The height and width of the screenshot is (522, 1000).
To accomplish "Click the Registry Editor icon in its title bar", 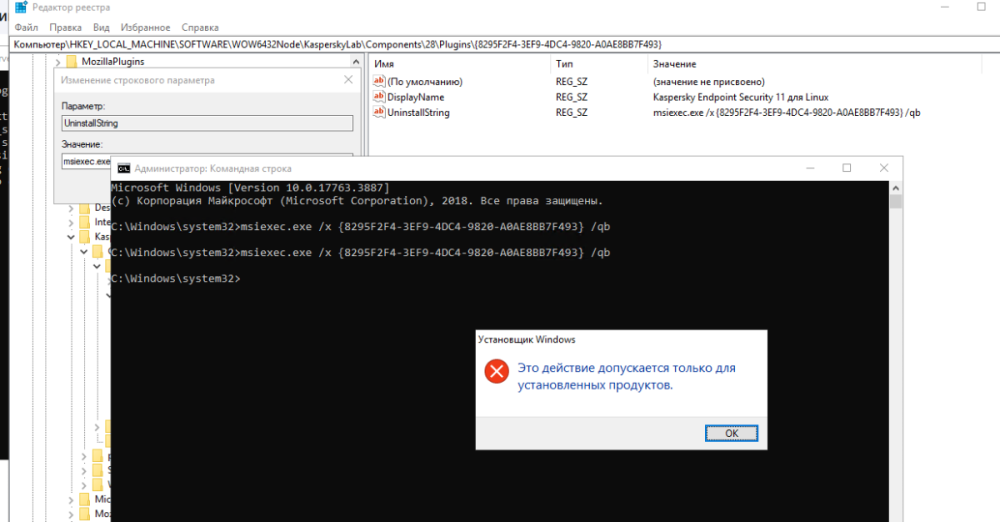I will pyautogui.click(x=21, y=8).
